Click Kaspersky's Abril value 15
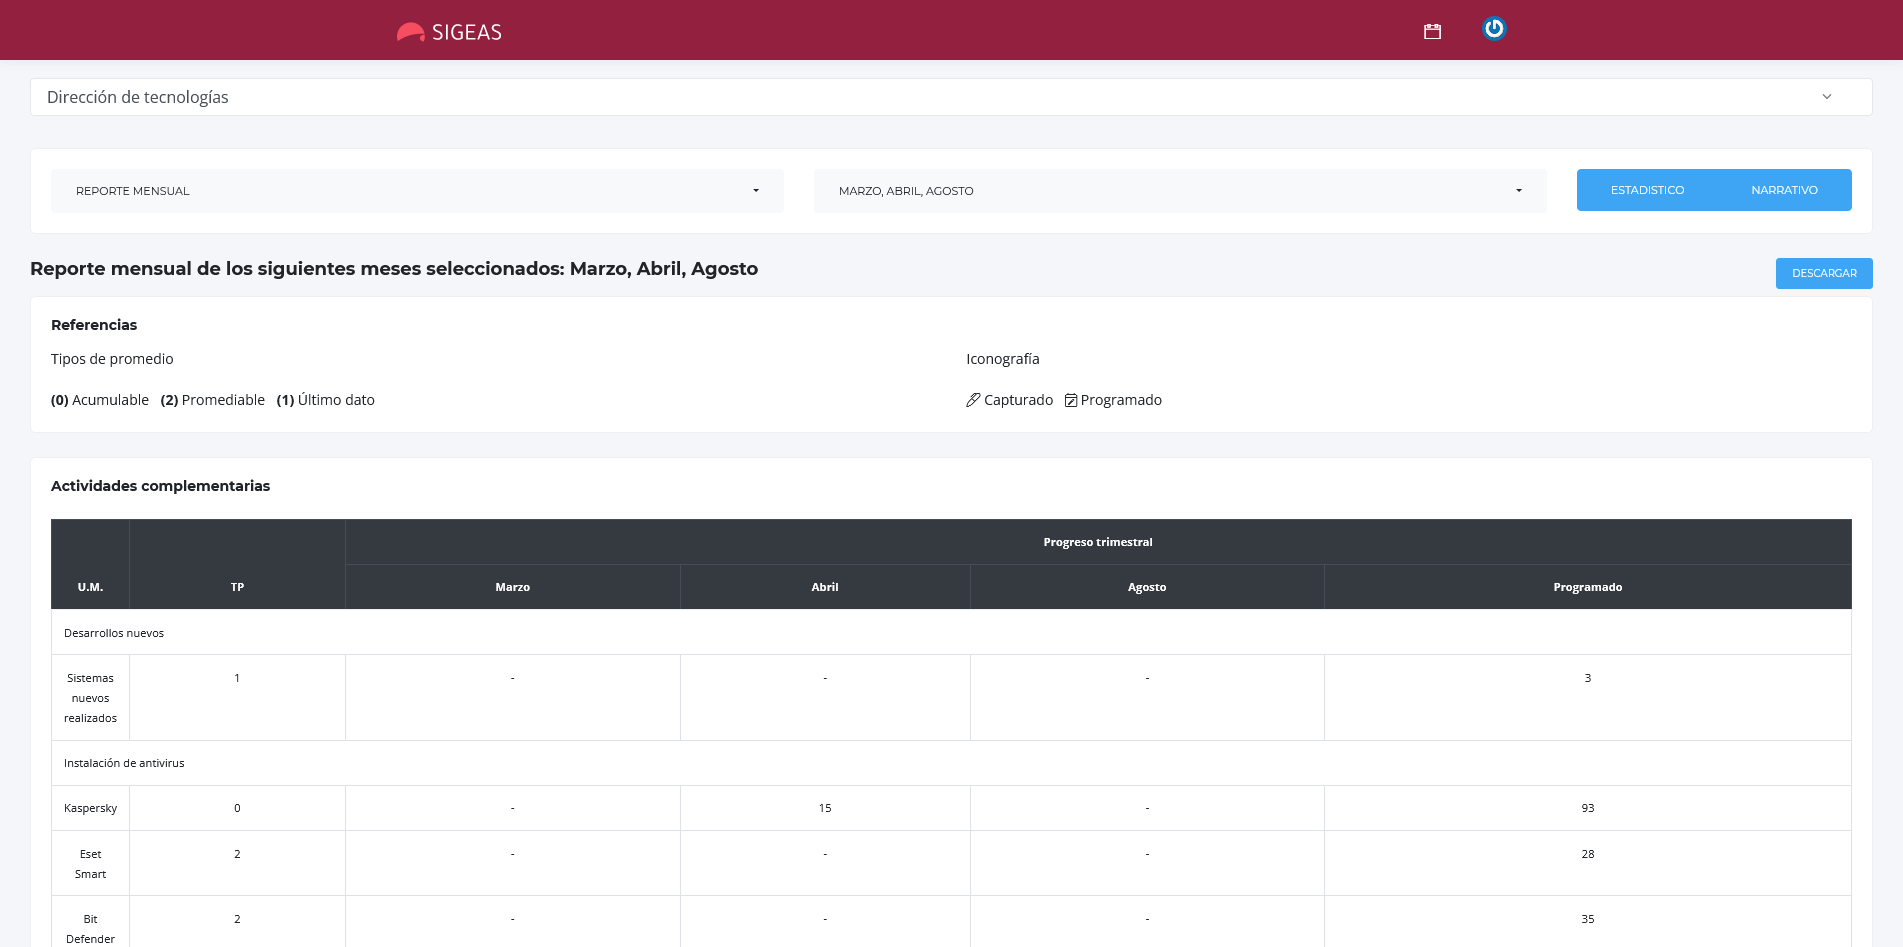Screen dimensions: 1903x947 pyautogui.click(x=825, y=808)
